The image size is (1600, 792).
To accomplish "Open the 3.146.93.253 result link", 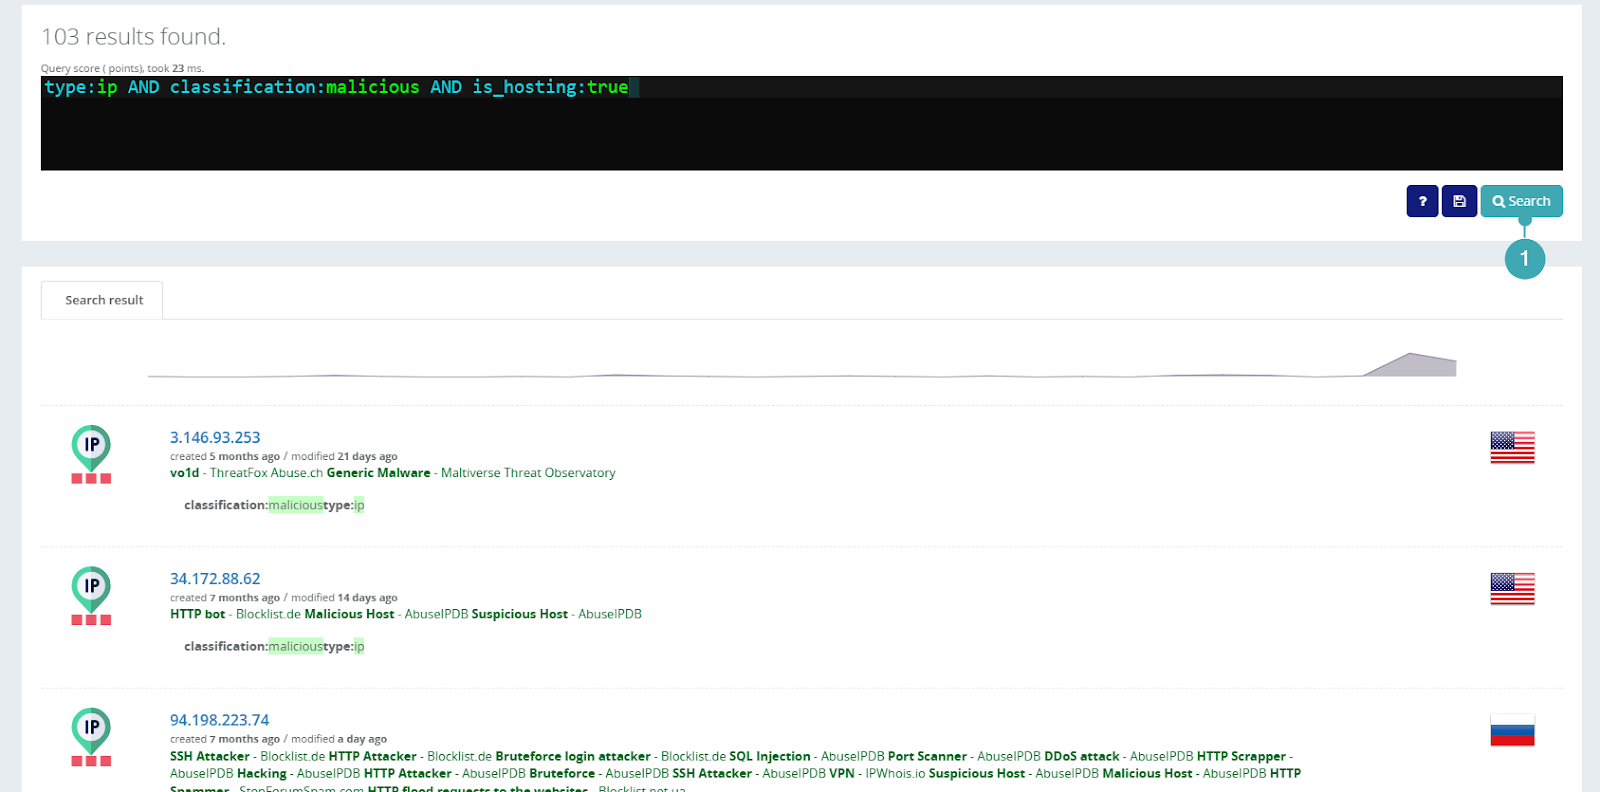I will coord(215,437).
